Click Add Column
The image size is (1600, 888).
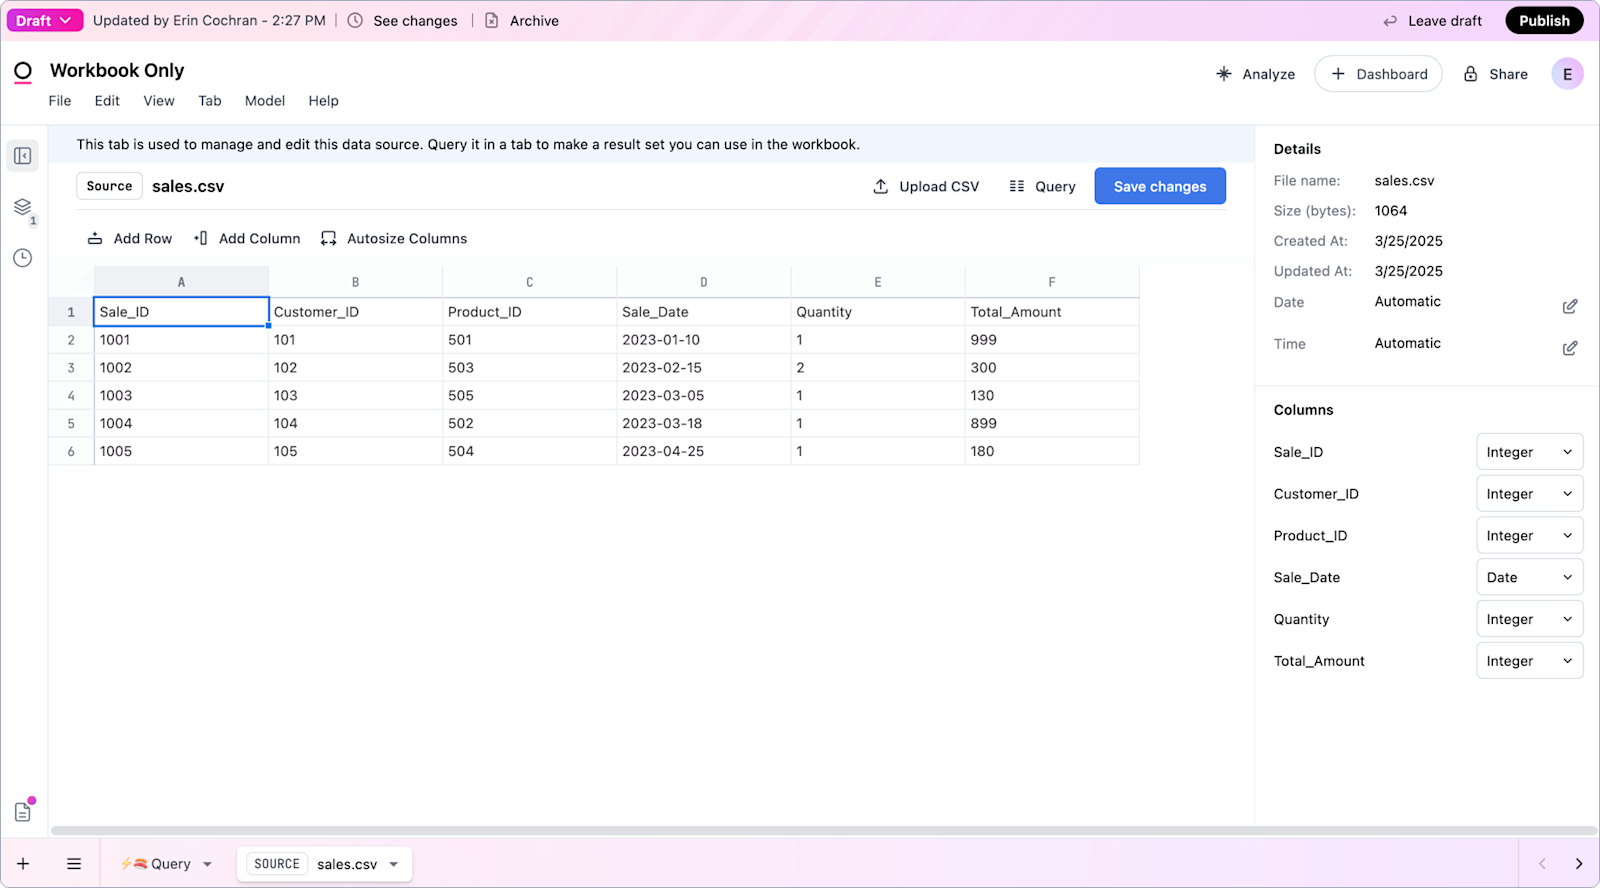point(247,238)
